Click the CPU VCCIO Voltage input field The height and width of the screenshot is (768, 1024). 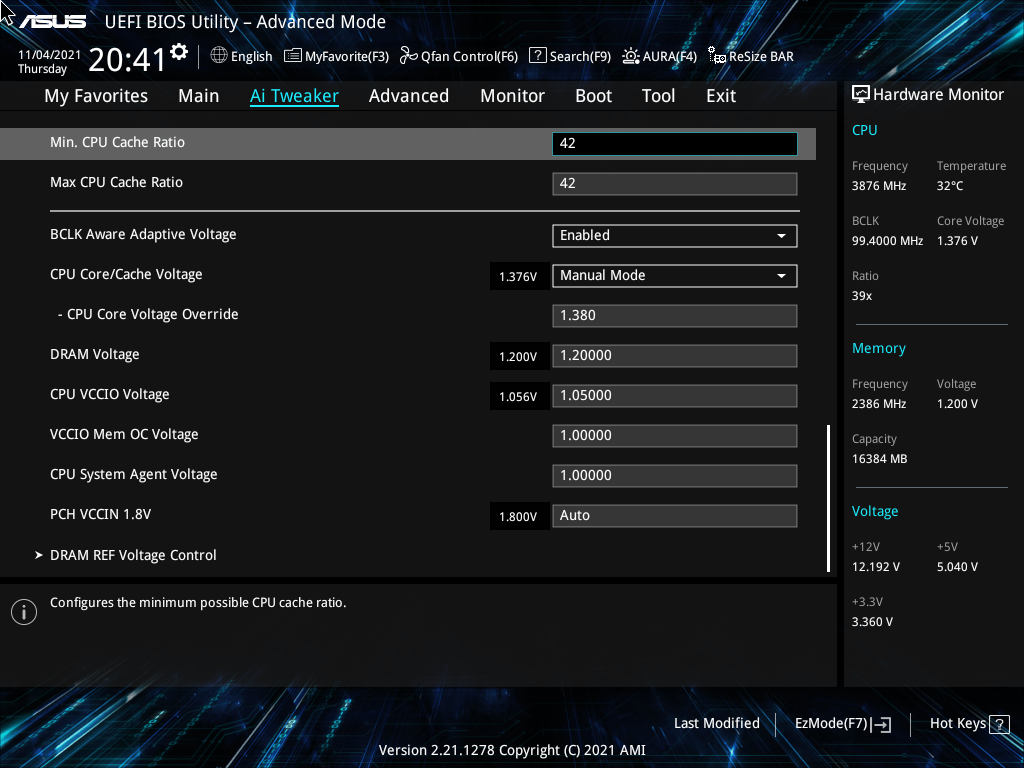pyautogui.click(x=675, y=396)
